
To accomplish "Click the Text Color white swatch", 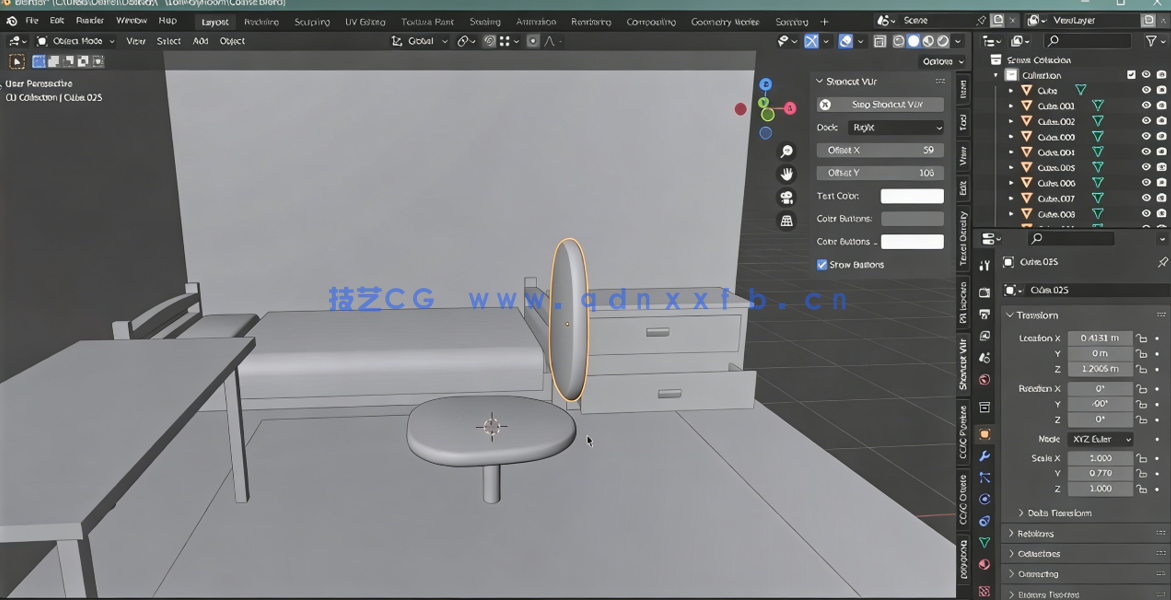I will [x=911, y=196].
